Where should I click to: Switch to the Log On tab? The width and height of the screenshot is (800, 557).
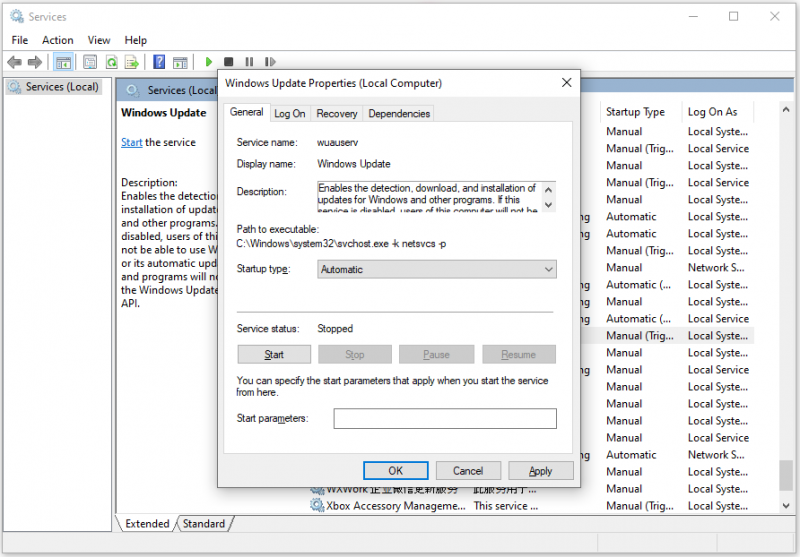coord(290,114)
